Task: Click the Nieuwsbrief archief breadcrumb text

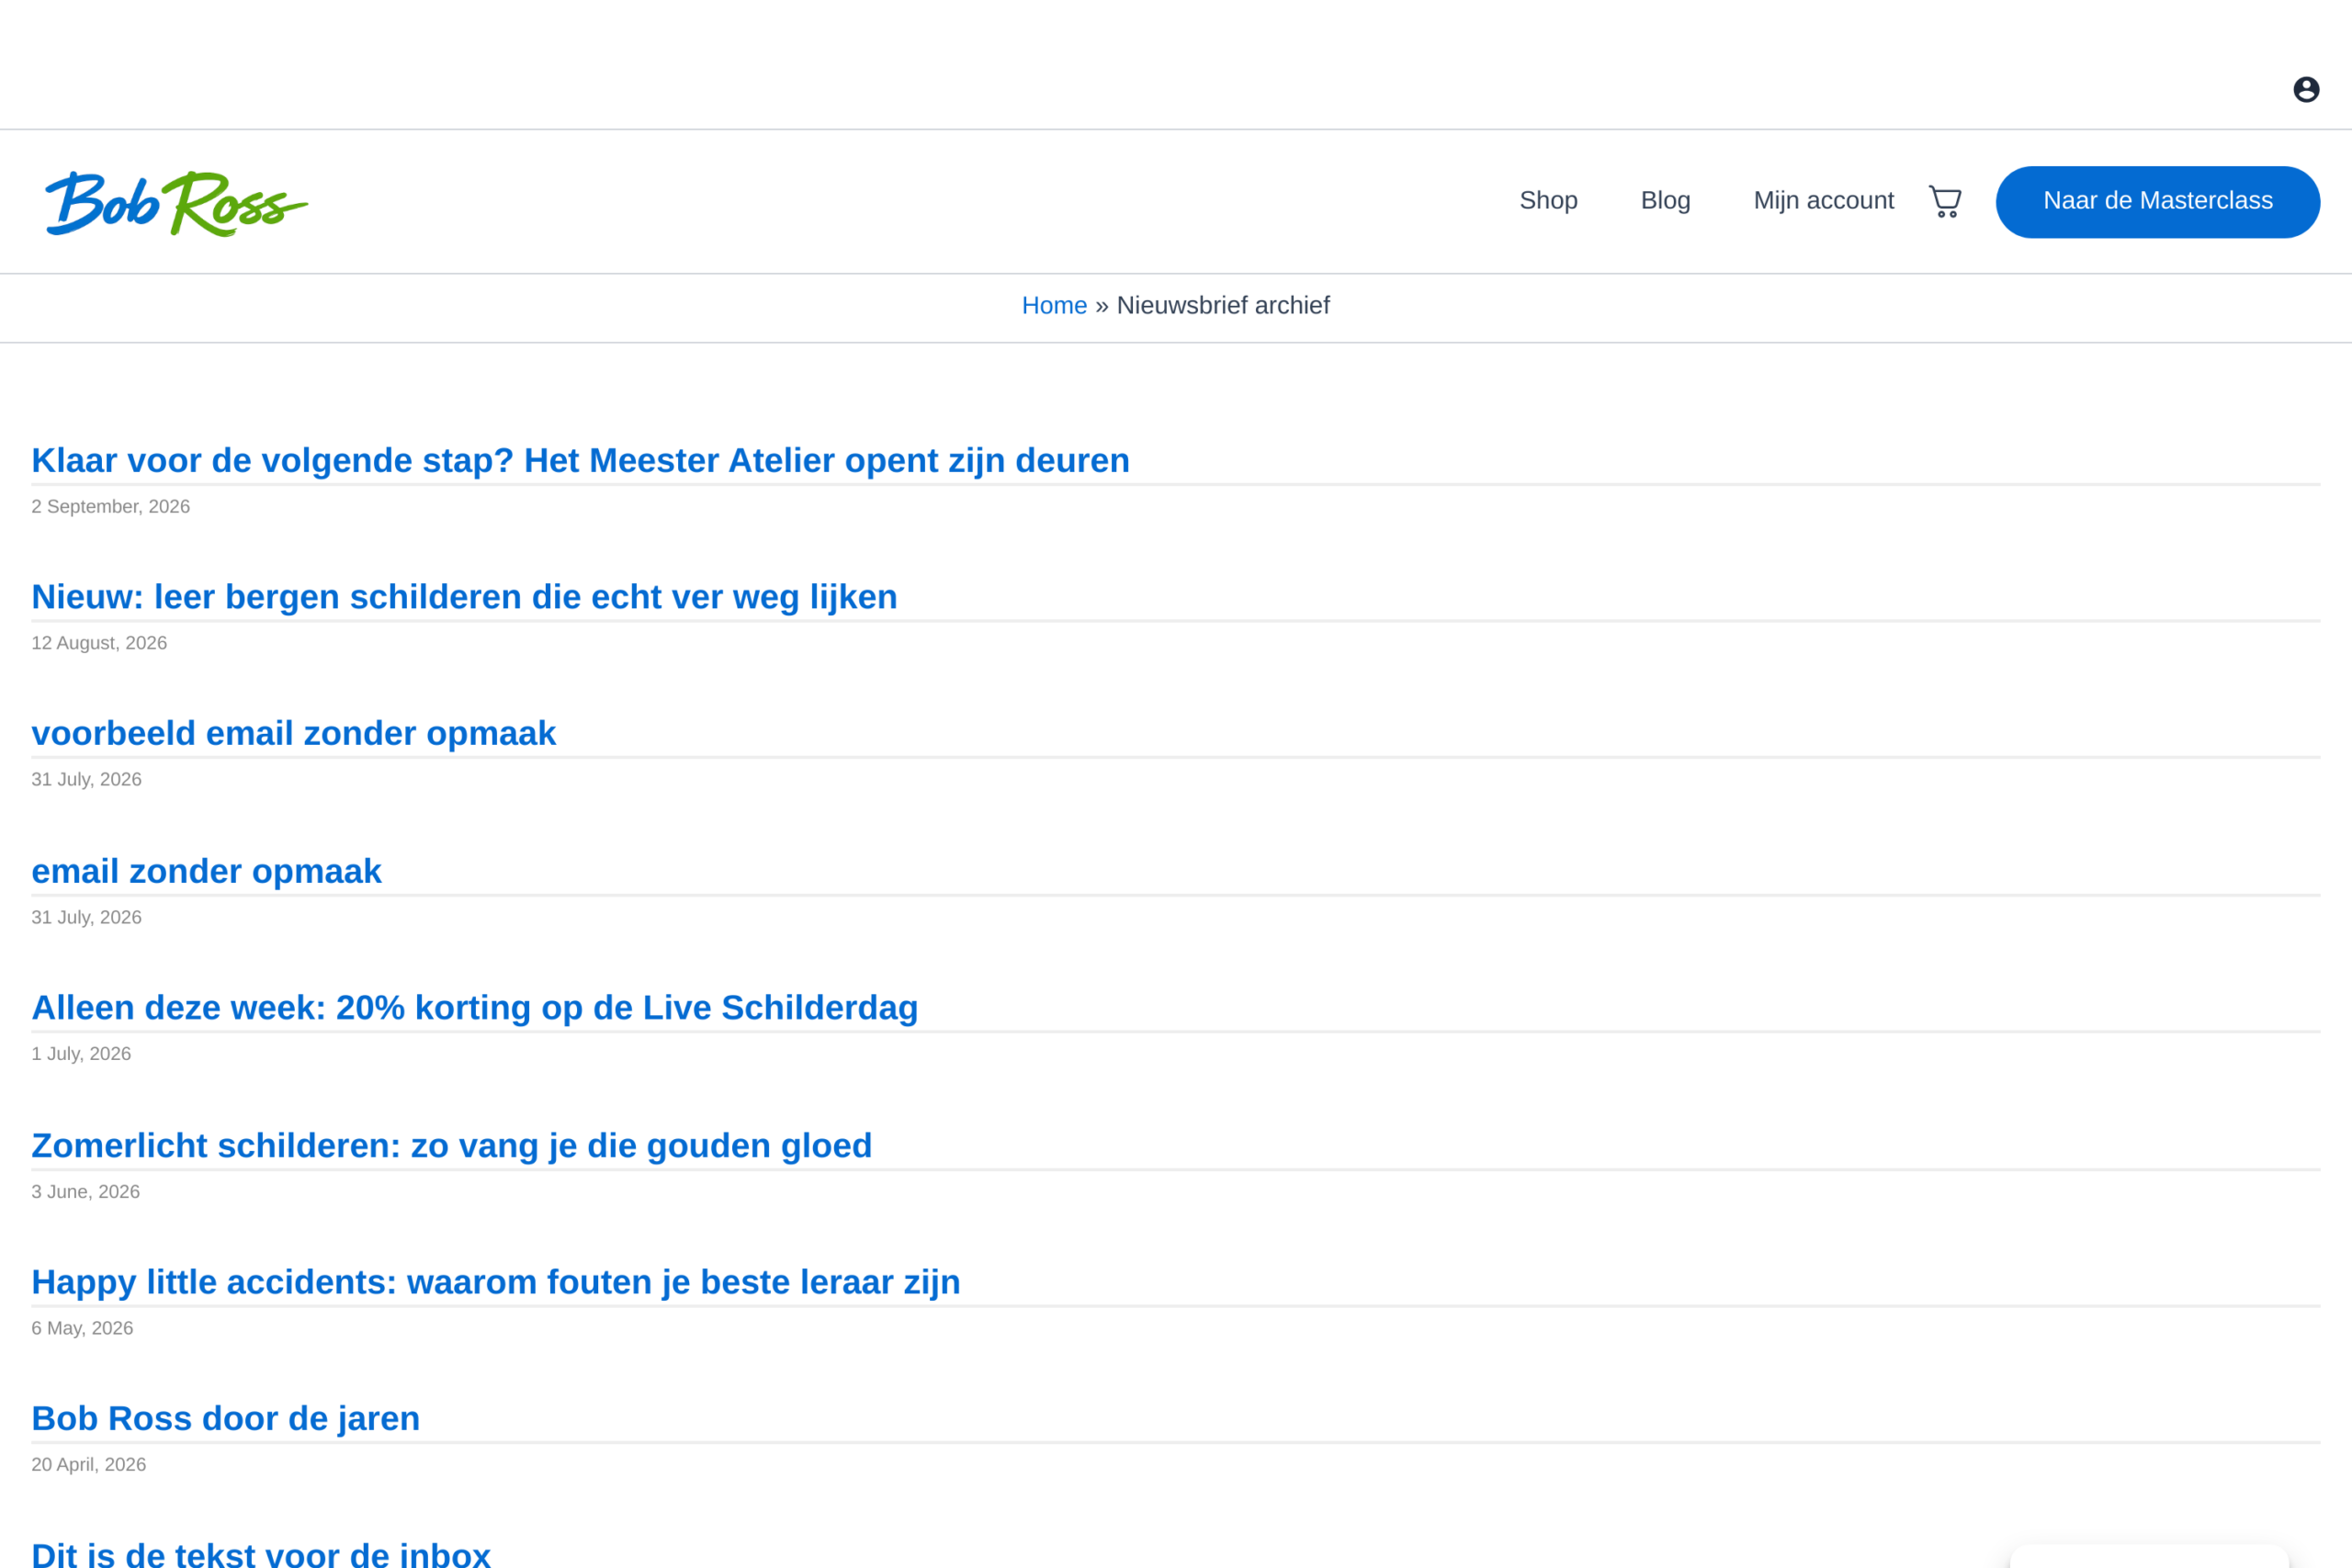Action: (x=1223, y=306)
